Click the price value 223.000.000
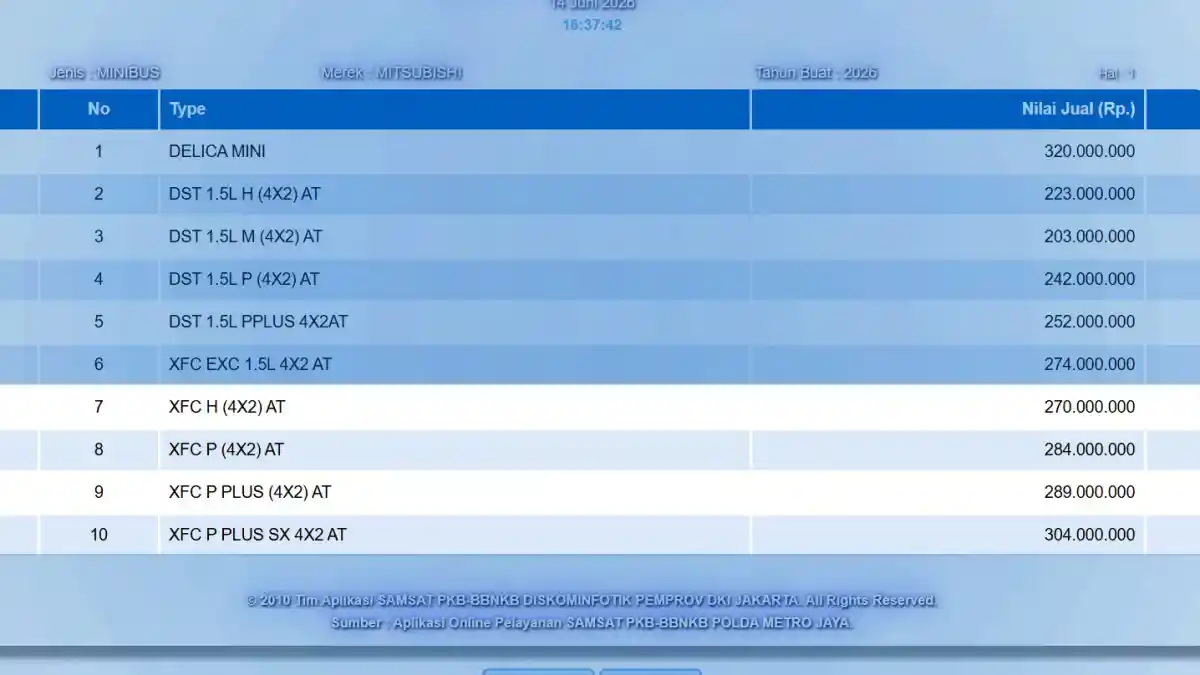The height and width of the screenshot is (675, 1200). tap(1089, 194)
